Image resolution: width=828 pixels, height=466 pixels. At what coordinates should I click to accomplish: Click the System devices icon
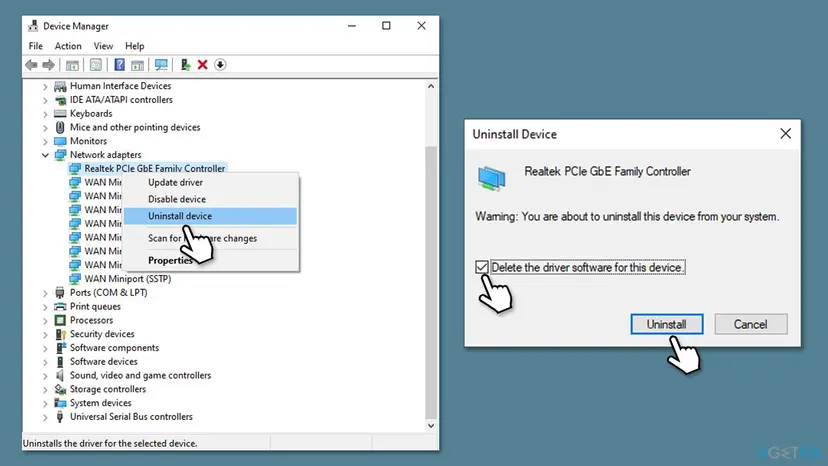[x=60, y=403]
